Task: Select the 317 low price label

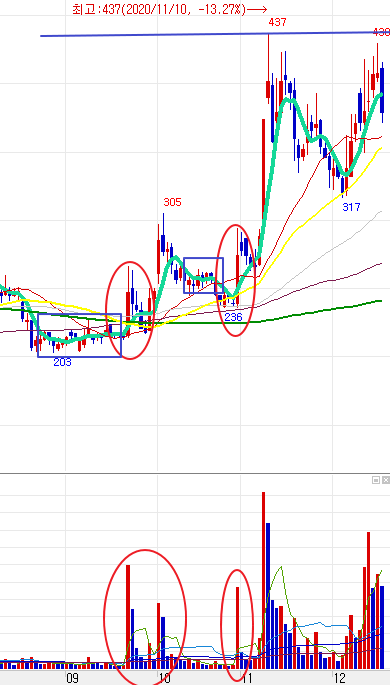Action: (x=351, y=207)
